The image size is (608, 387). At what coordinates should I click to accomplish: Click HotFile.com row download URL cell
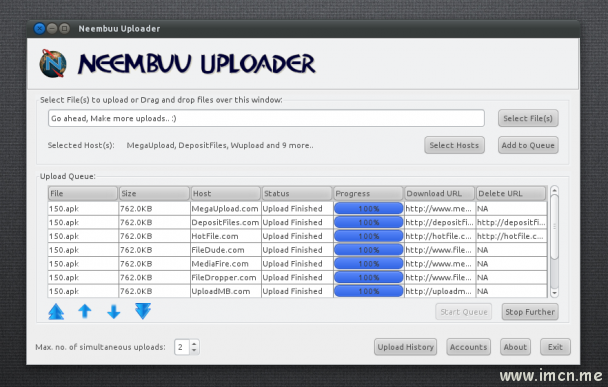pyautogui.click(x=440, y=236)
